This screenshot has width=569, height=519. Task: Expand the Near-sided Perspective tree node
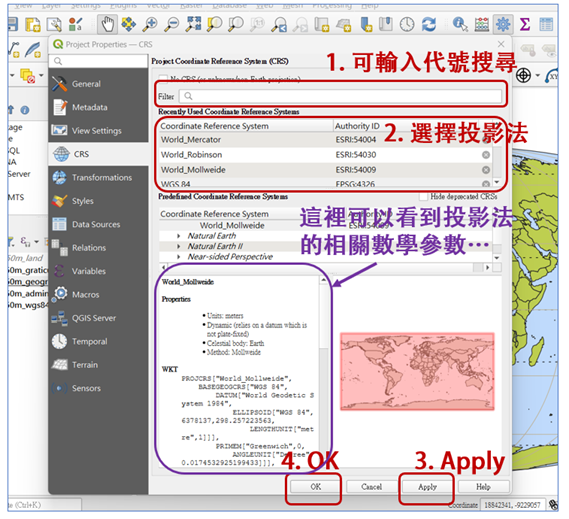pyautogui.click(x=179, y=257)
